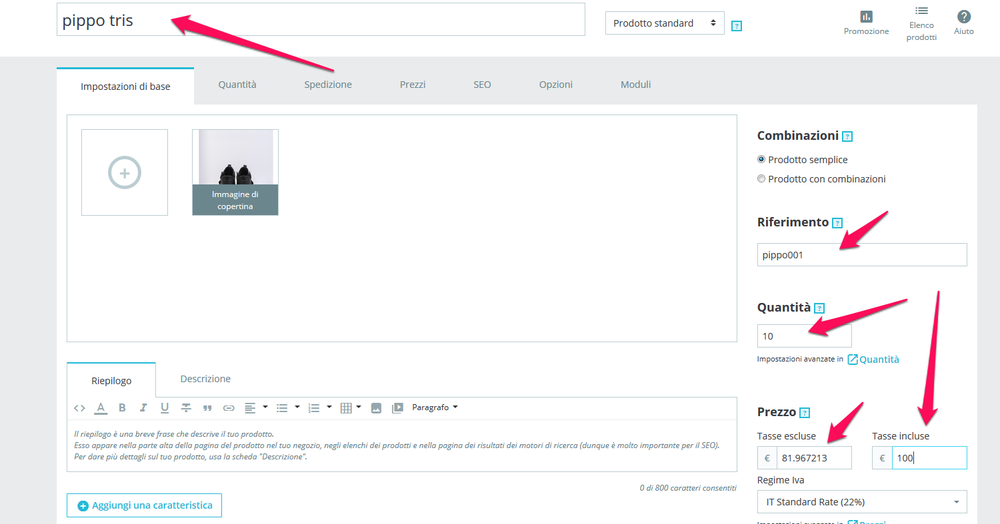
Task: Switch to the Moduli tab
Action: (636, 85)
